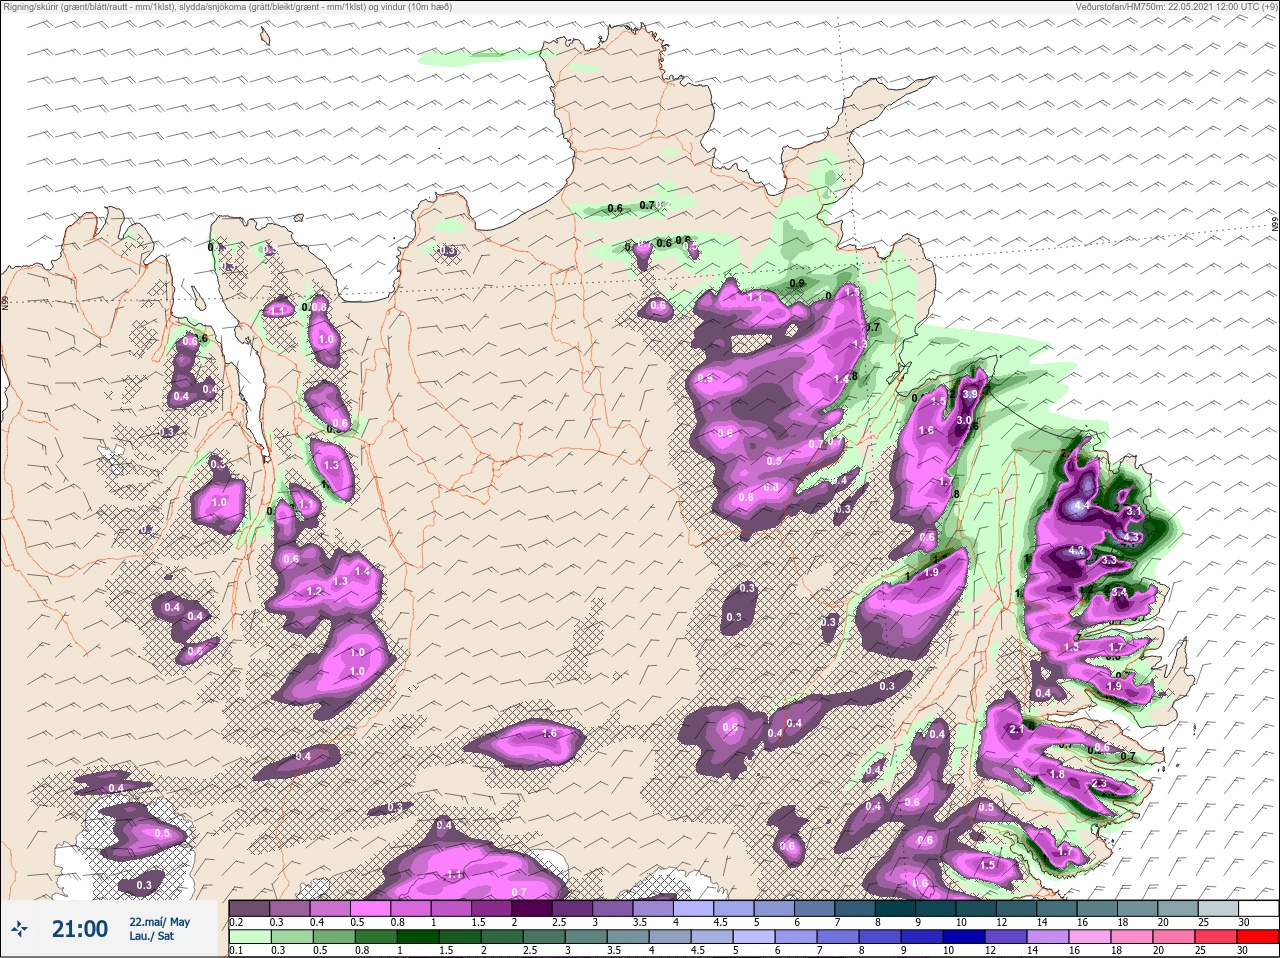Click the 0.9 value on the green area
Viewport: 1280px width, 958px height.
(x=797, y=283)
